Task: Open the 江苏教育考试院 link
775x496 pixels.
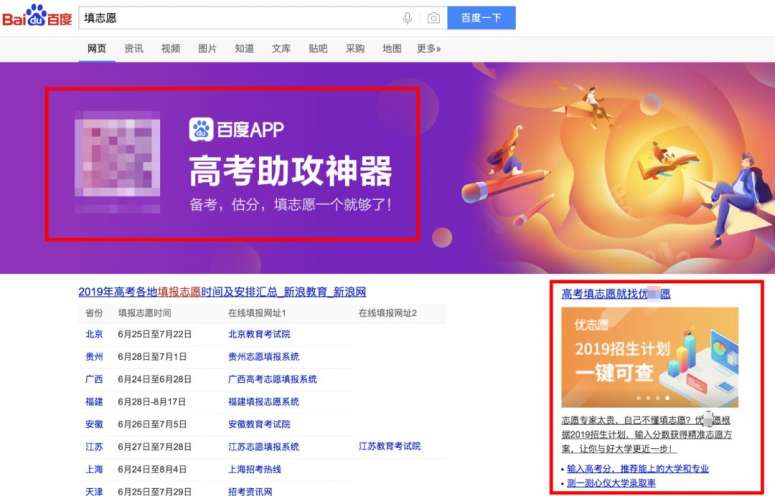Action: click(x=389, y=446)
